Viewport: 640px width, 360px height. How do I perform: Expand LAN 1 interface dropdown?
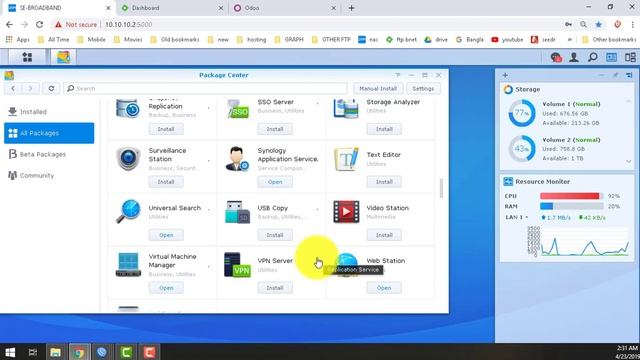point(527,218)
